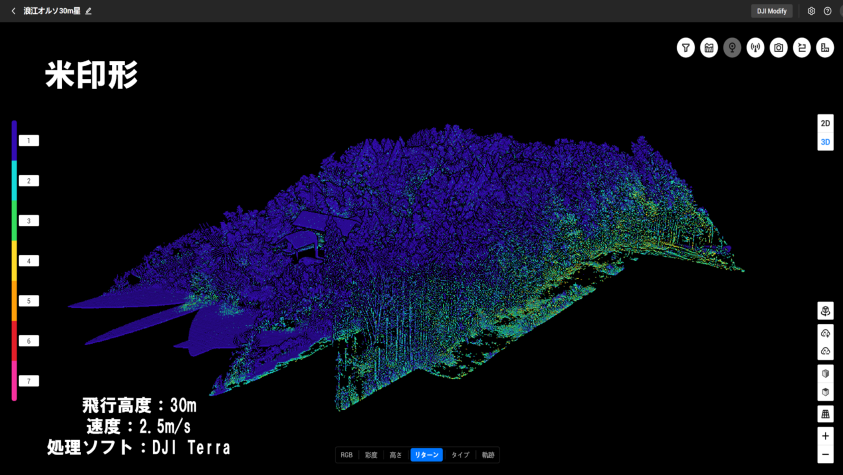The height and width of the screenshot is (475, 843).
Task: Select the RGB coloring tab
Action: 346,455
